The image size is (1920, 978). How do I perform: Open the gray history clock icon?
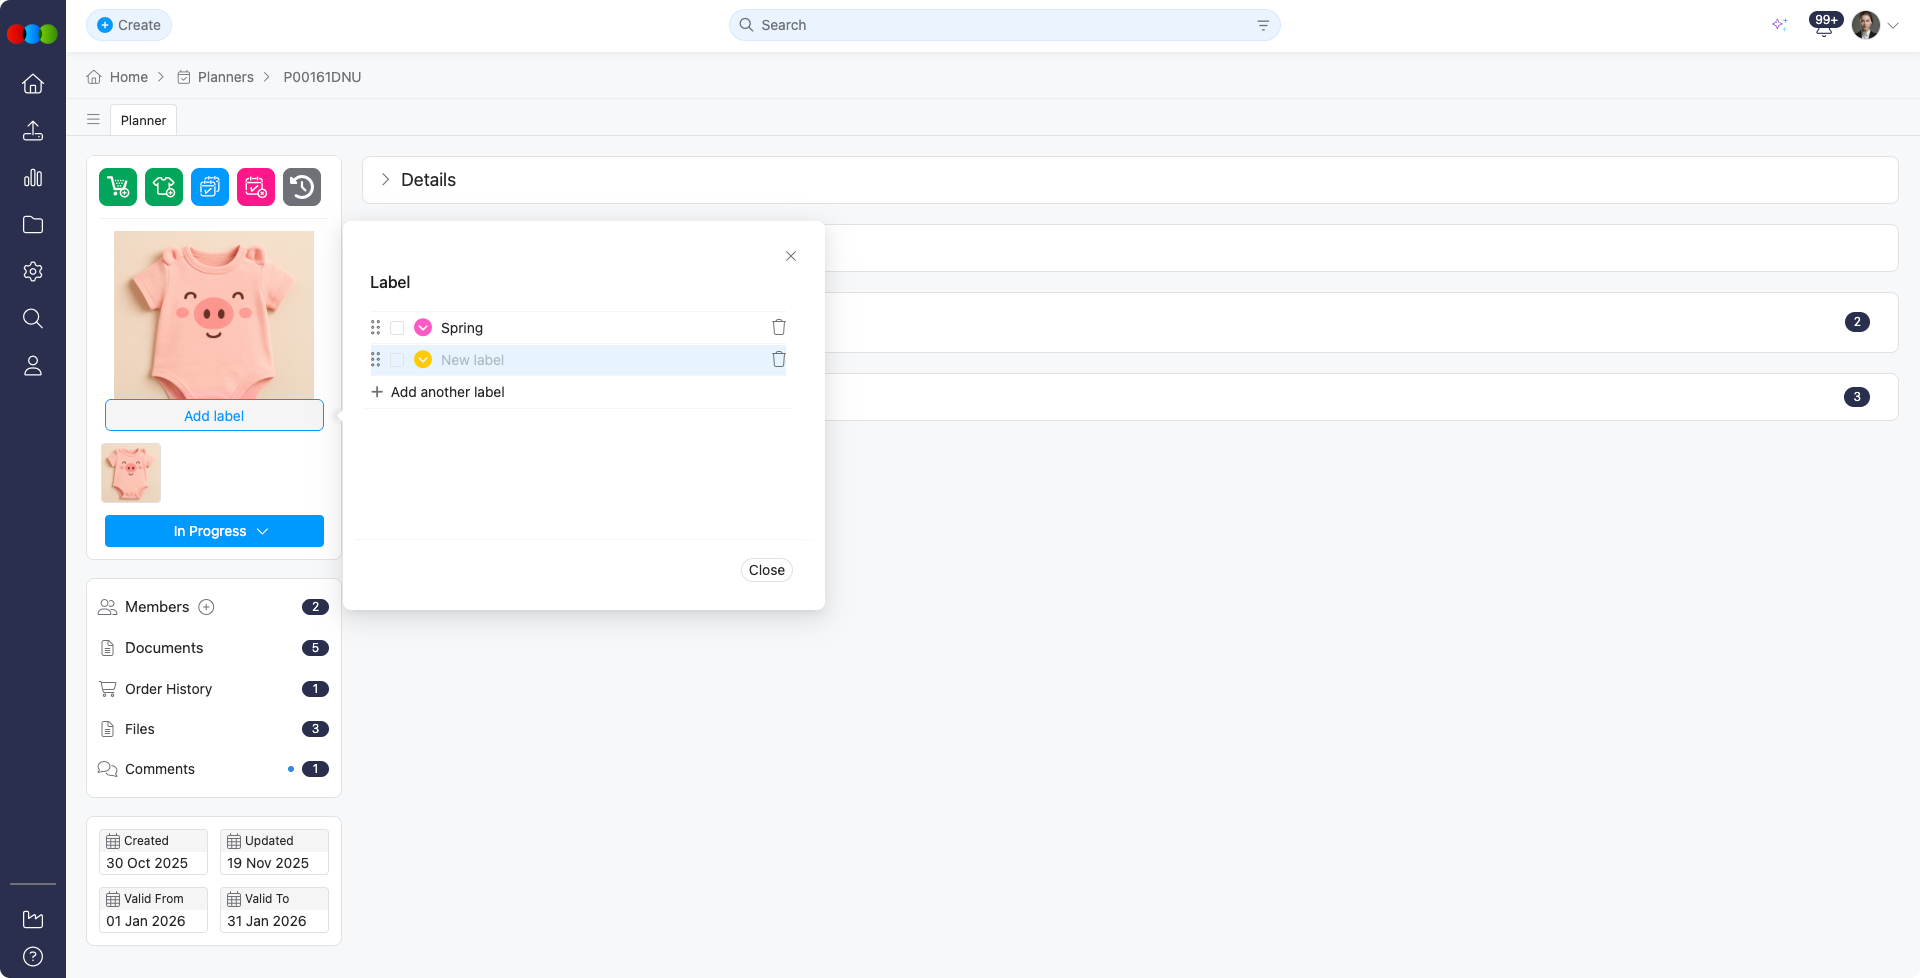[302, 187]
